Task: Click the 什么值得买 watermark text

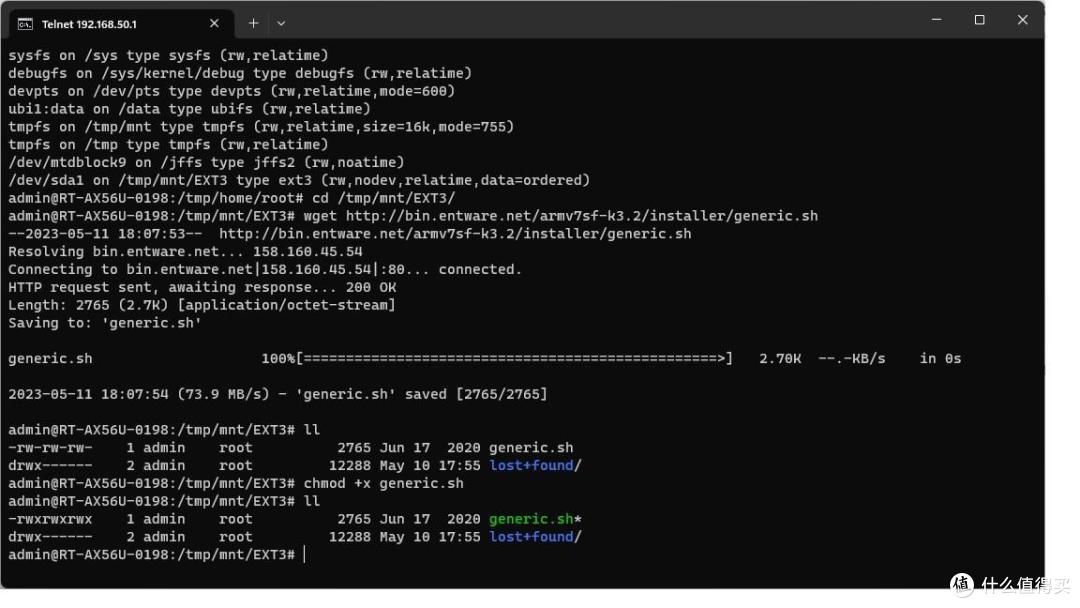Action: [x=1025, y=586]
